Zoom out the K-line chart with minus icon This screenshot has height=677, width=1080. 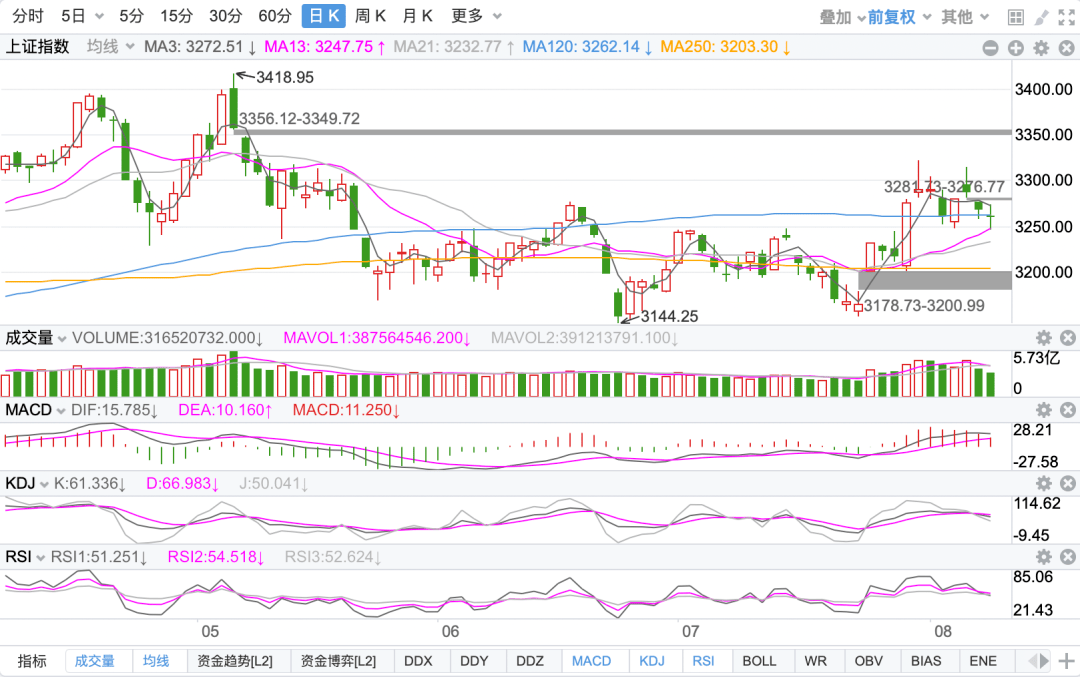click(x=990, y=48)
